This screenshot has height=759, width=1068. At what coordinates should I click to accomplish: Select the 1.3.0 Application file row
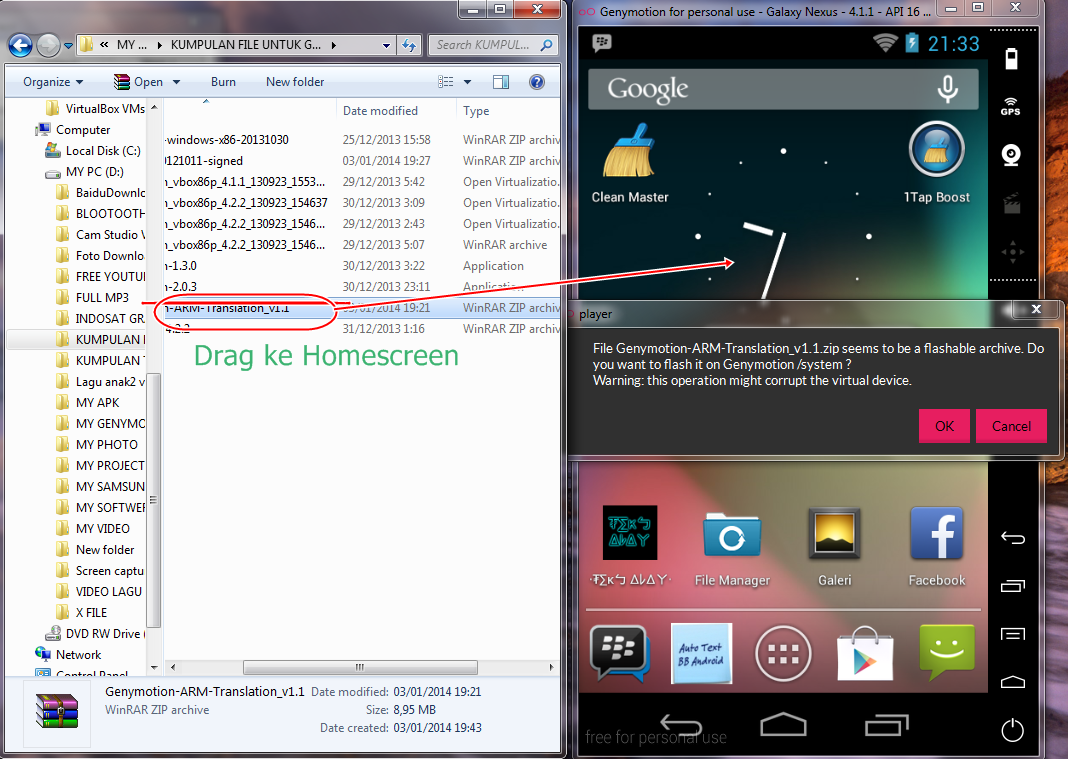[362, 266]
